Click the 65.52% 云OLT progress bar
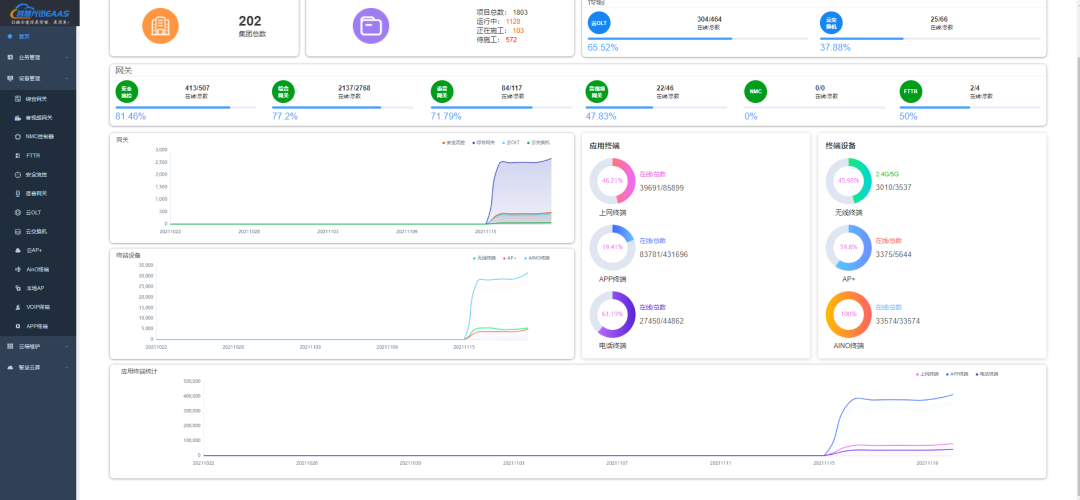1080x500 pixels. click(698, 39)
